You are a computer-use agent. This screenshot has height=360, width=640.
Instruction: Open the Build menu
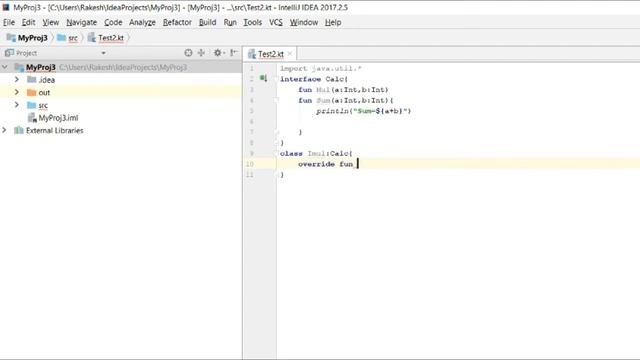207,22
